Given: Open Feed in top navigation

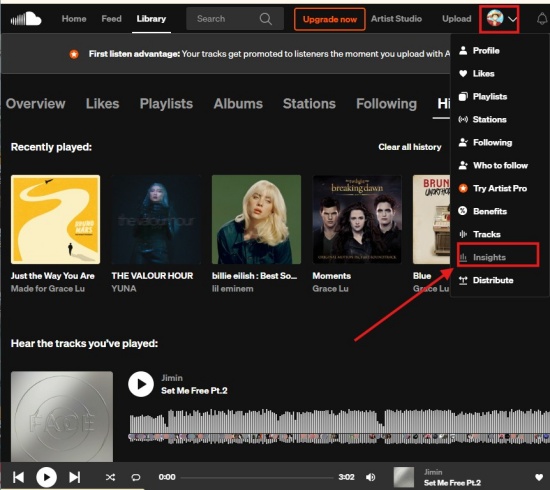Looking at the screenshot, I should pos(111,19).
